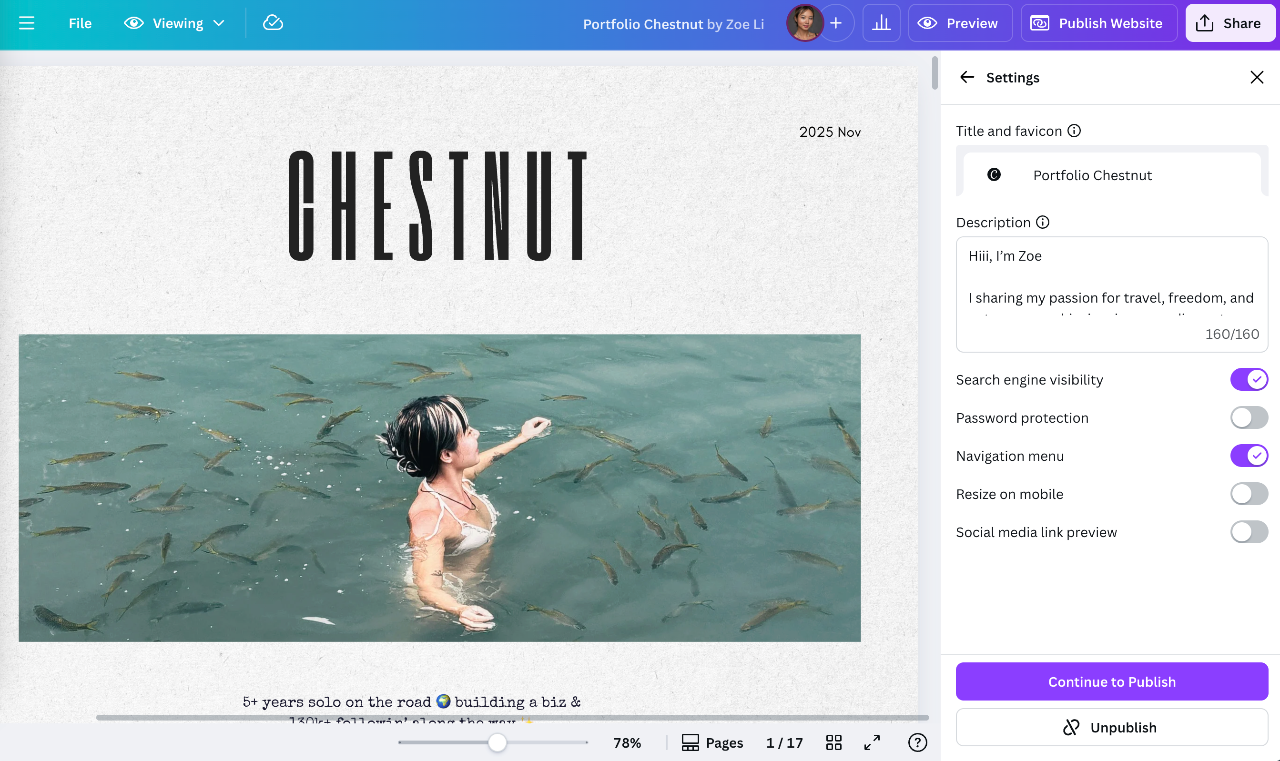Click the plus icon to add collaborators
This screenshot has height=761, width=1280.
click(x=836, y=23)
